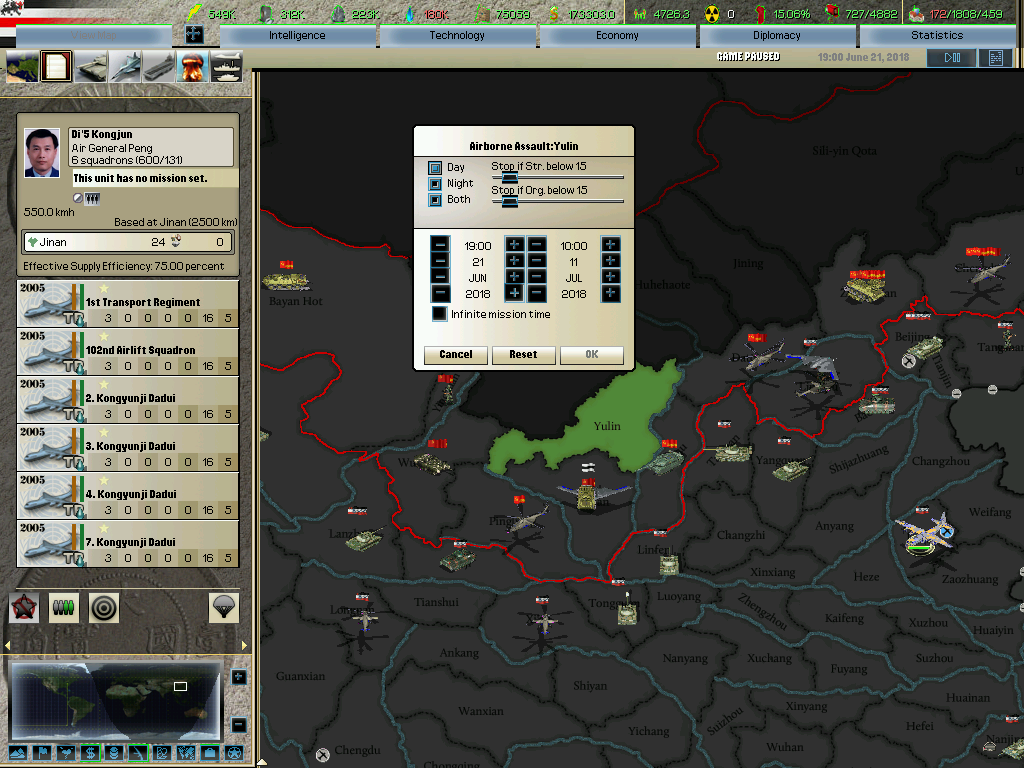This screenshot has height=768, width=1024.
Task: Select the bullseye target order icon
Action: [104, 606]
